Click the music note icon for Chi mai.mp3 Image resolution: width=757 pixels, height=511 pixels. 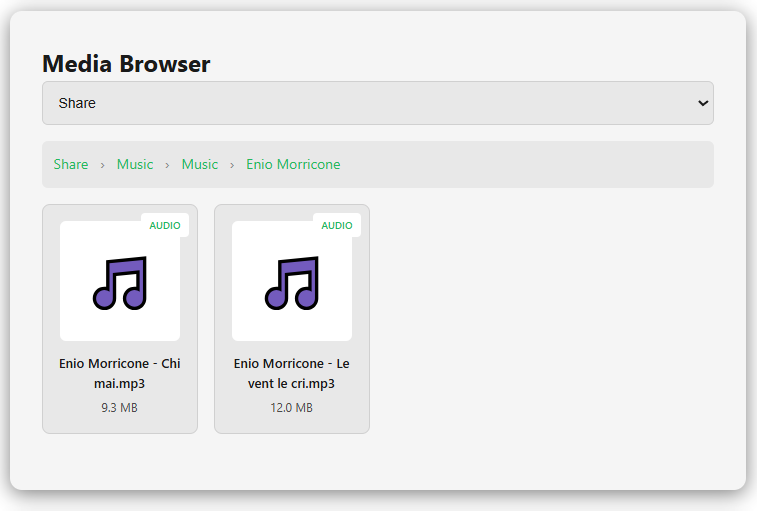pyautogui.click(x=120, y=283)
